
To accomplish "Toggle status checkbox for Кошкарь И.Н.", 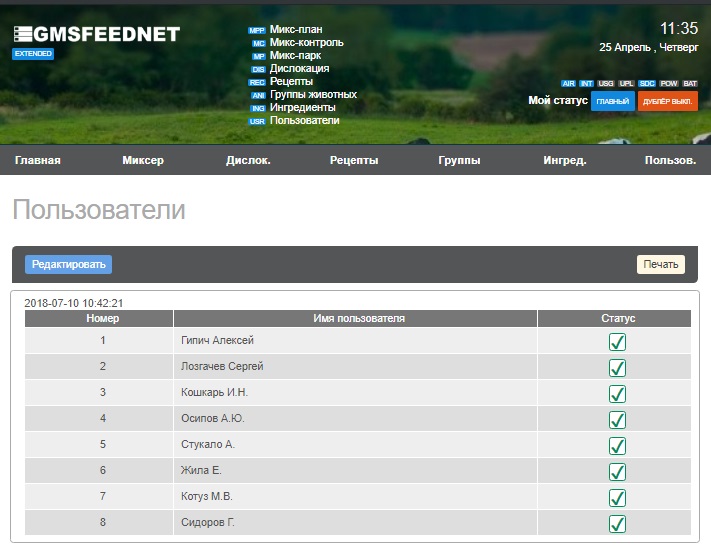I will pos(617,394).
